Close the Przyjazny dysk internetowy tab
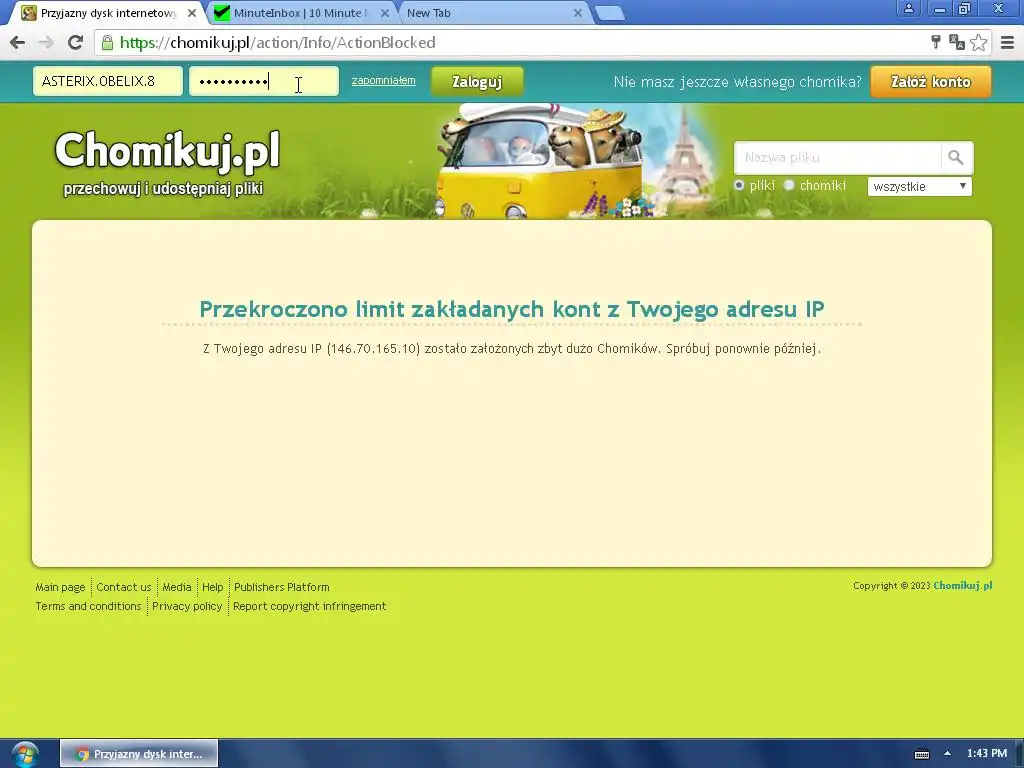The width and height of the screenshot is (1024, 768). [x=191, y=13]
